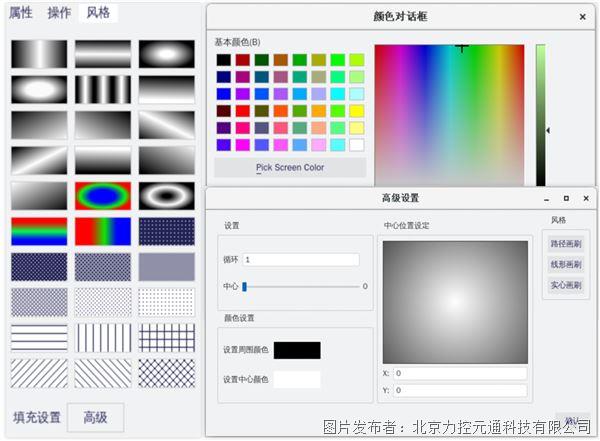Select the cyan basic color swatch

pyautogui.click(x=338, y=94)
